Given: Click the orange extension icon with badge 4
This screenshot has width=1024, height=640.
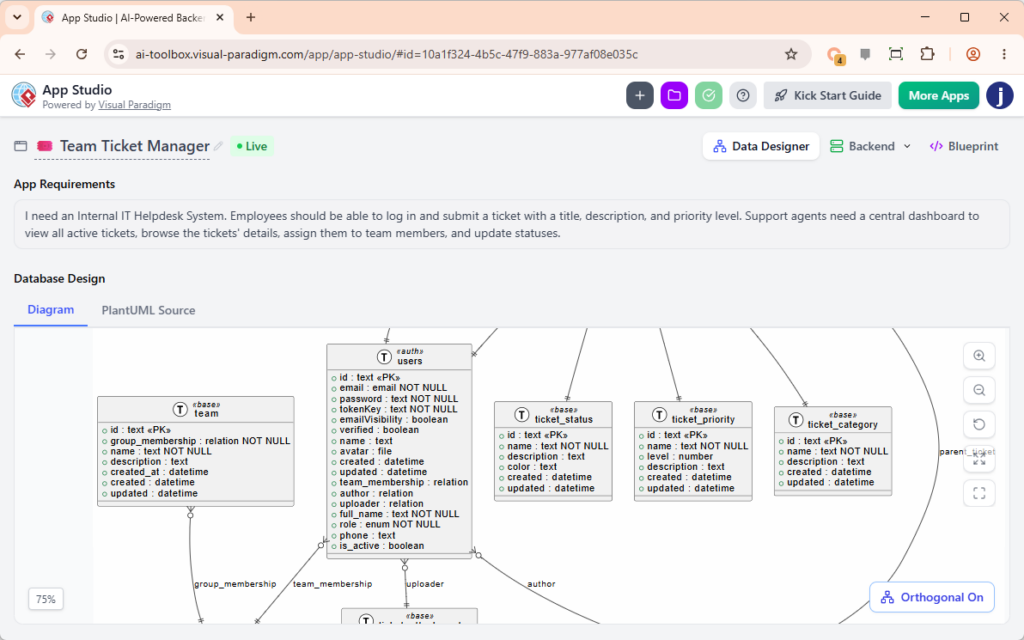Looking at the screenshot, I should coord(835,55).
